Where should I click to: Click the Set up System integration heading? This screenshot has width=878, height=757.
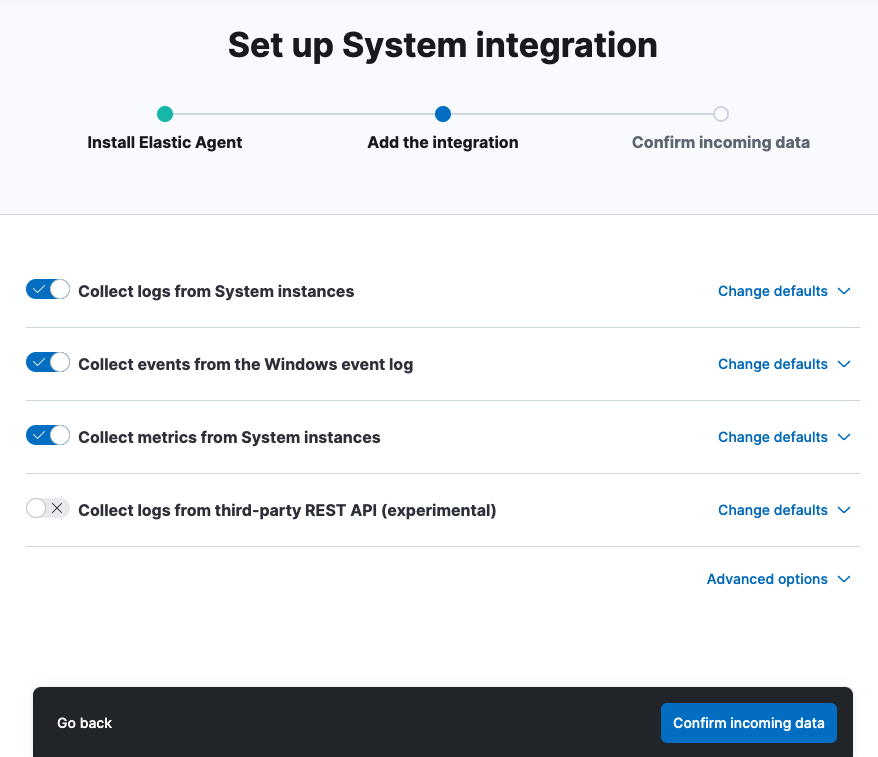click(x=442, y=45)
